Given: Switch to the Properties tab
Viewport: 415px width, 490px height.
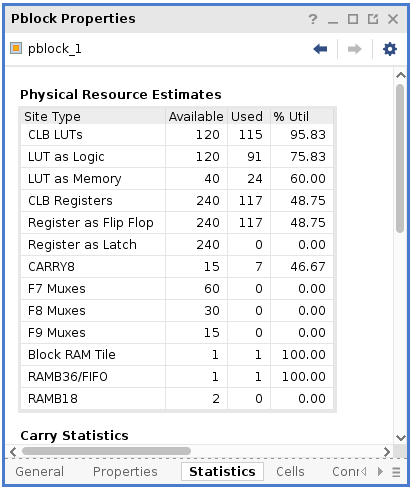Looking at the screenshot, I should (x=125, y=472).
